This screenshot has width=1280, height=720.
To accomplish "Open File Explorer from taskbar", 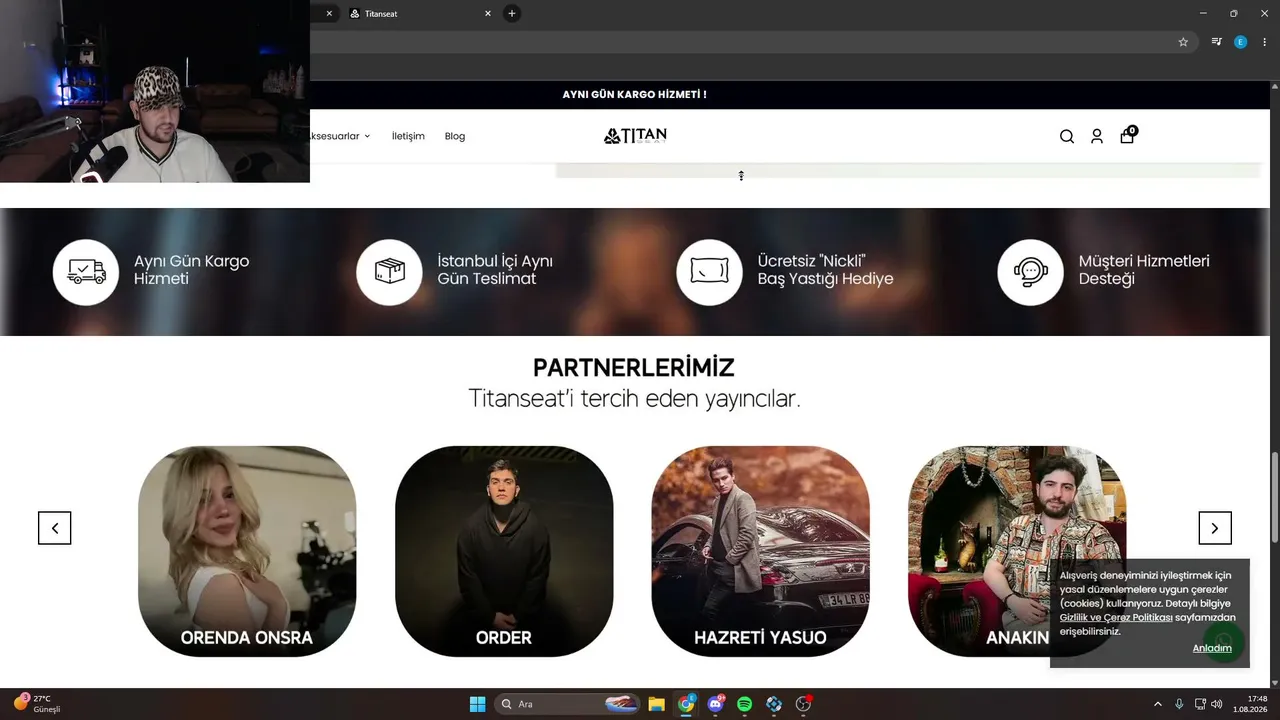I will [657, 704].
